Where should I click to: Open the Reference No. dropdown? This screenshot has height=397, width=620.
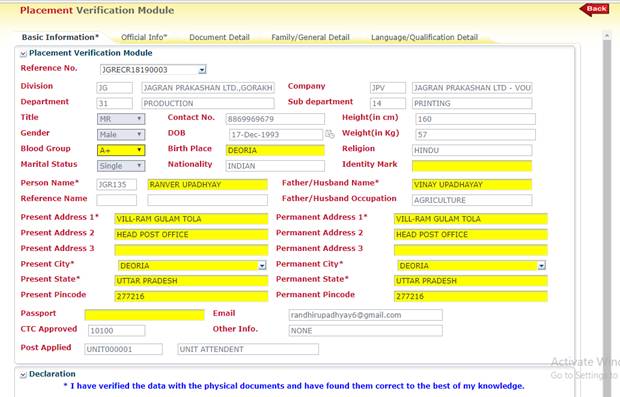click(x=202, y=70)
